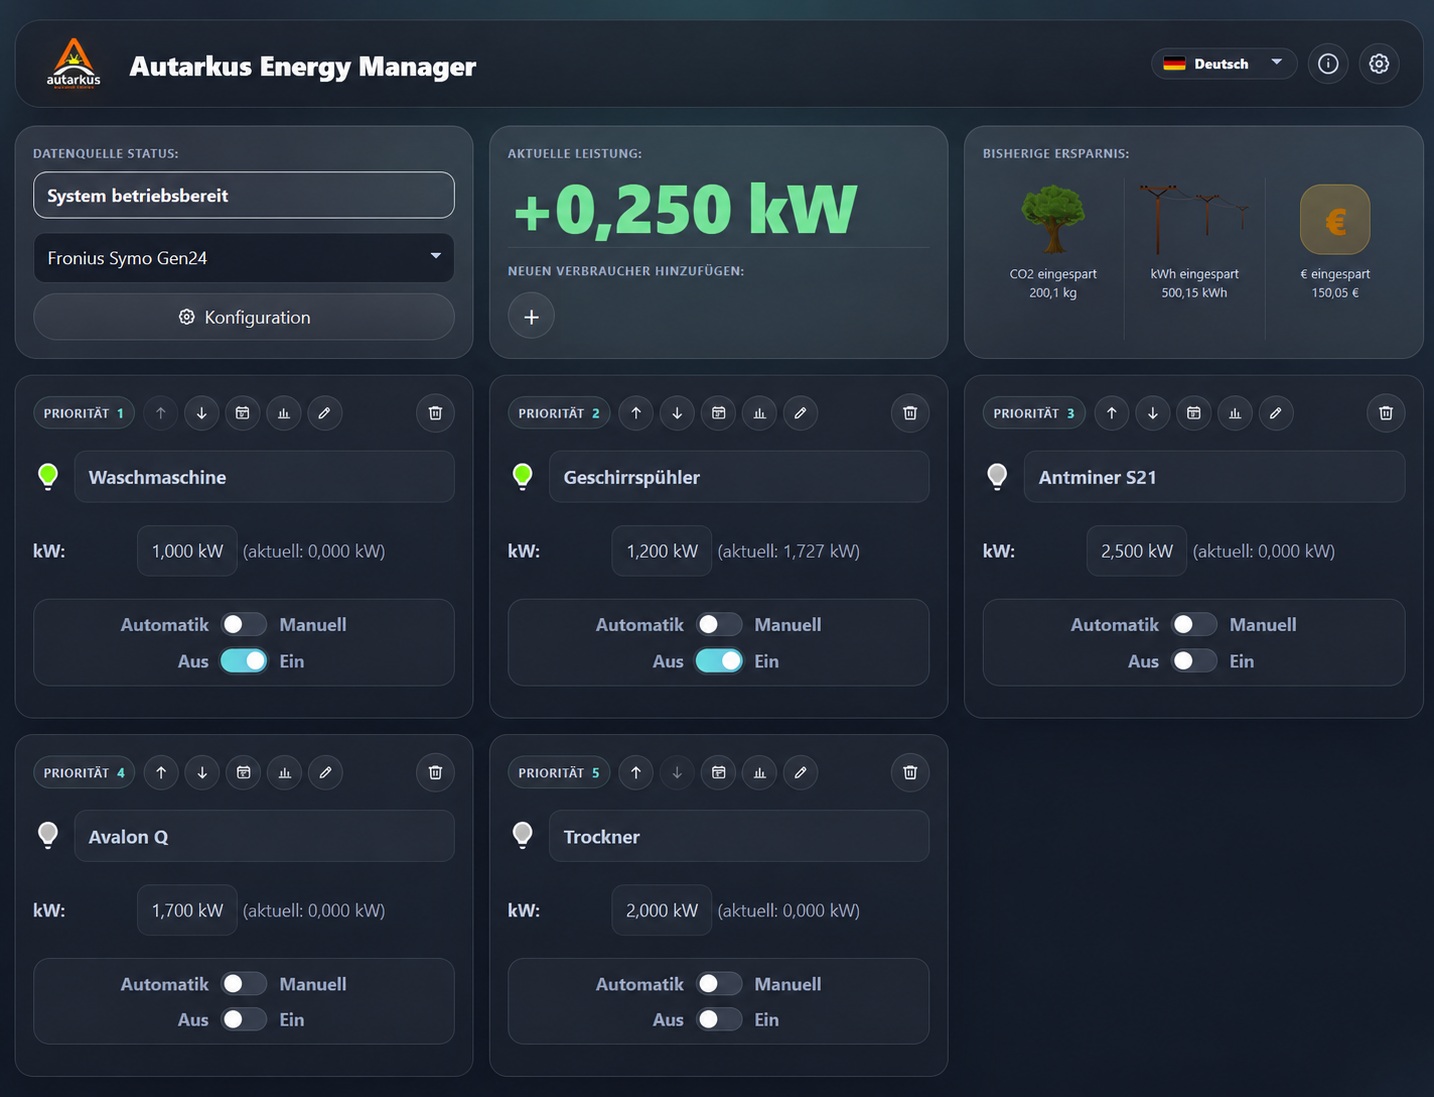Image resolution: width=1434 pixels, height=1097 pixels.
Task: Click the System betriebsbereit status field
Action: click(x=244, y=196)
